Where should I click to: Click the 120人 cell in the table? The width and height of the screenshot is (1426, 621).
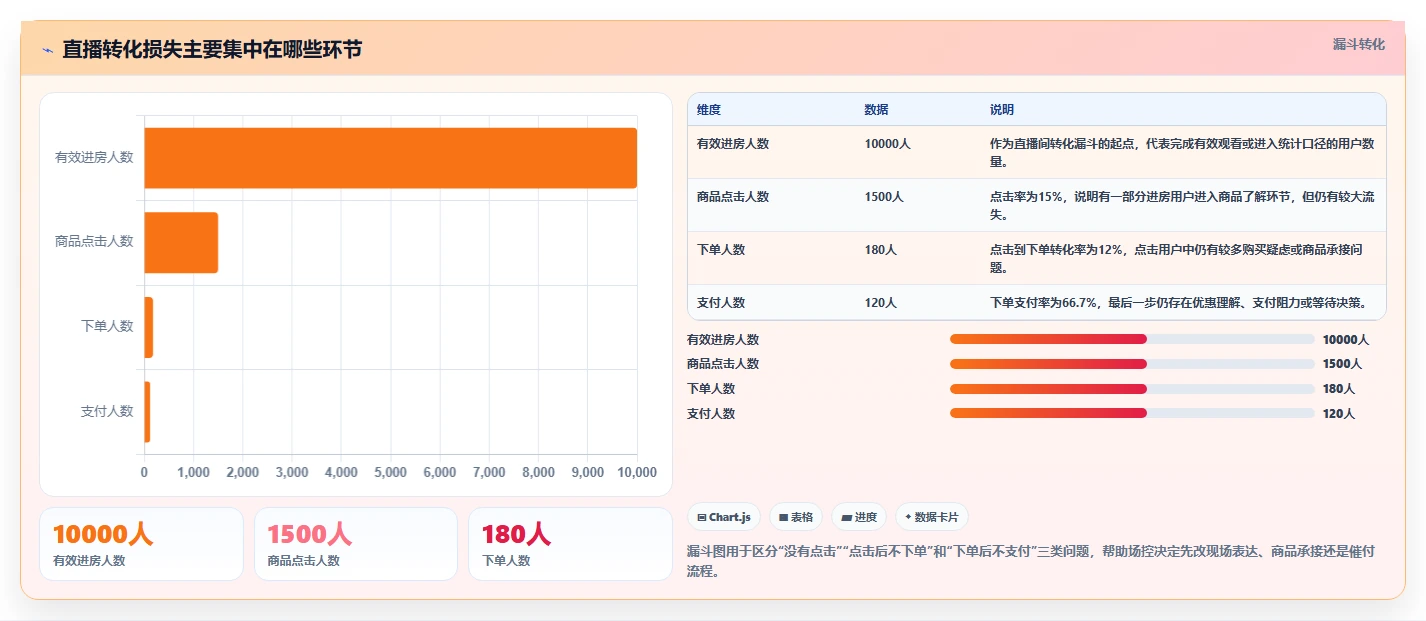(x=881, y=302)
